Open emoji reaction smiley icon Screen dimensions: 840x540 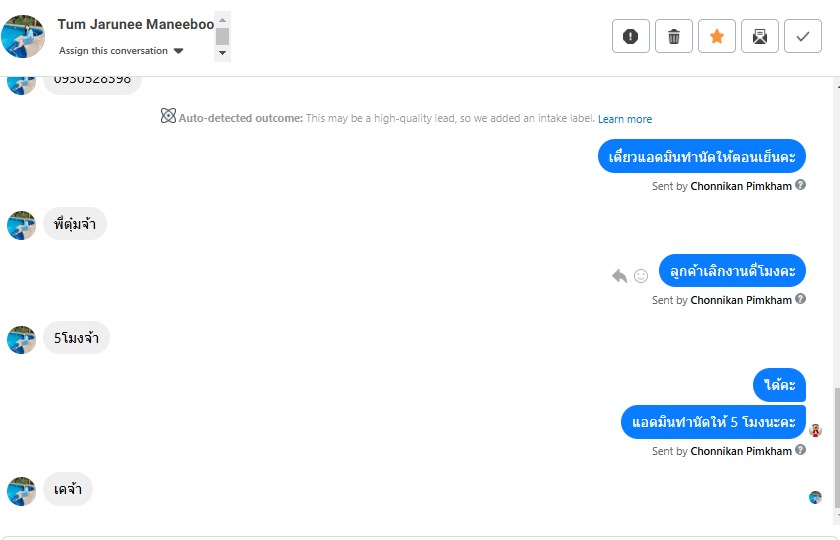click(641, 275)
